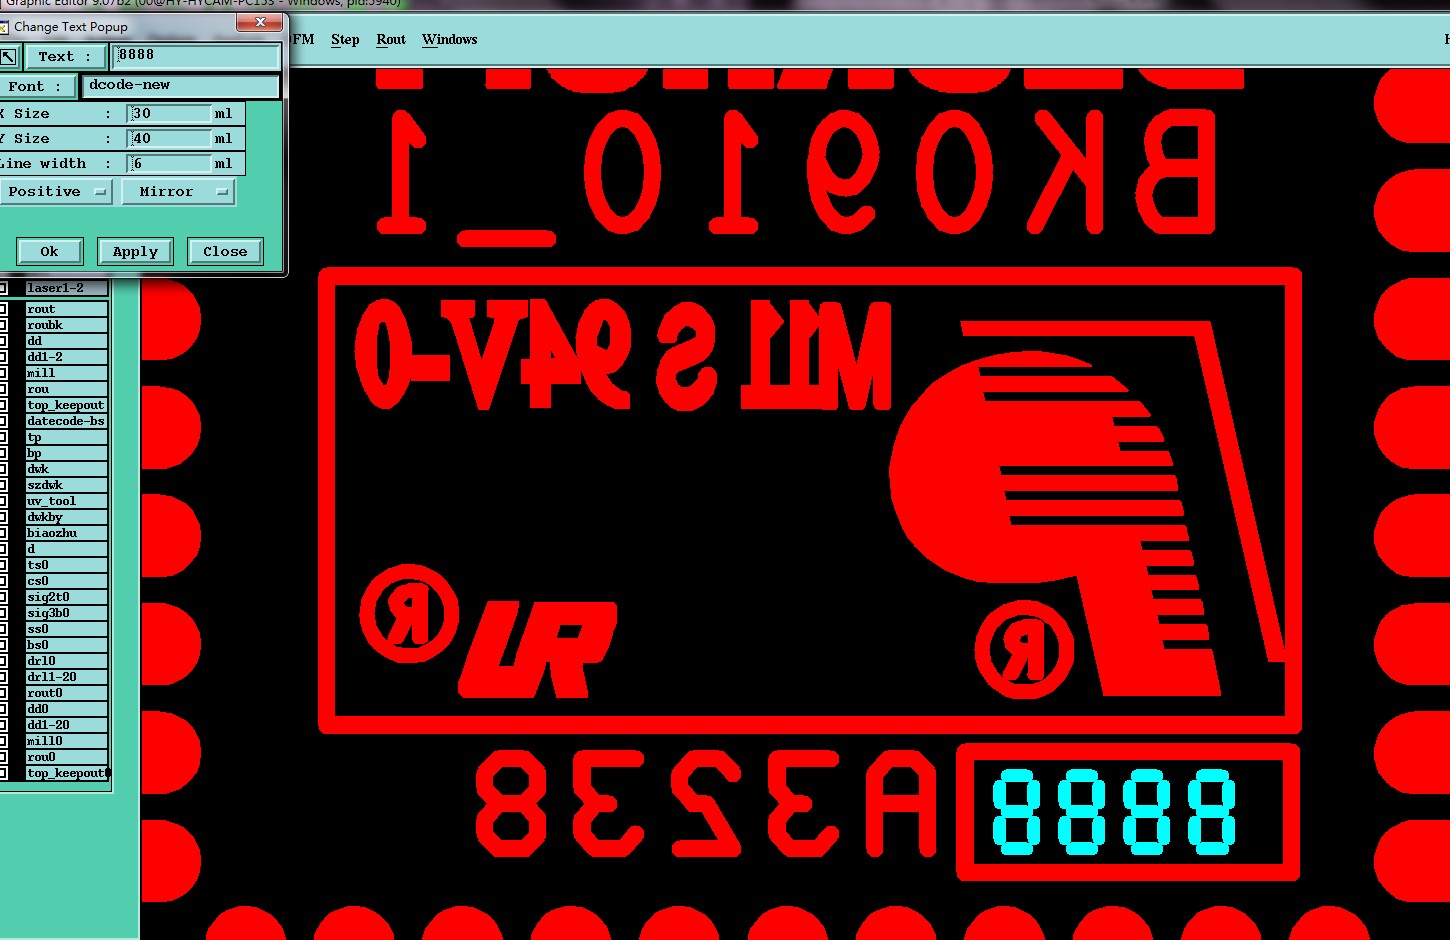Click the Y Size field showing 40
Viewport: 1450px width, 940px height.
pos(169,139)
